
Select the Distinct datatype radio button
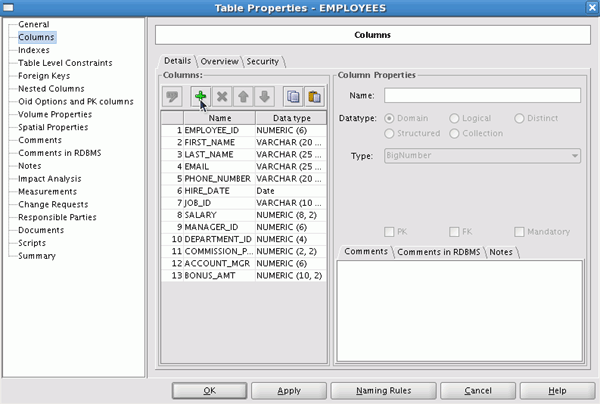pos(519,118)
